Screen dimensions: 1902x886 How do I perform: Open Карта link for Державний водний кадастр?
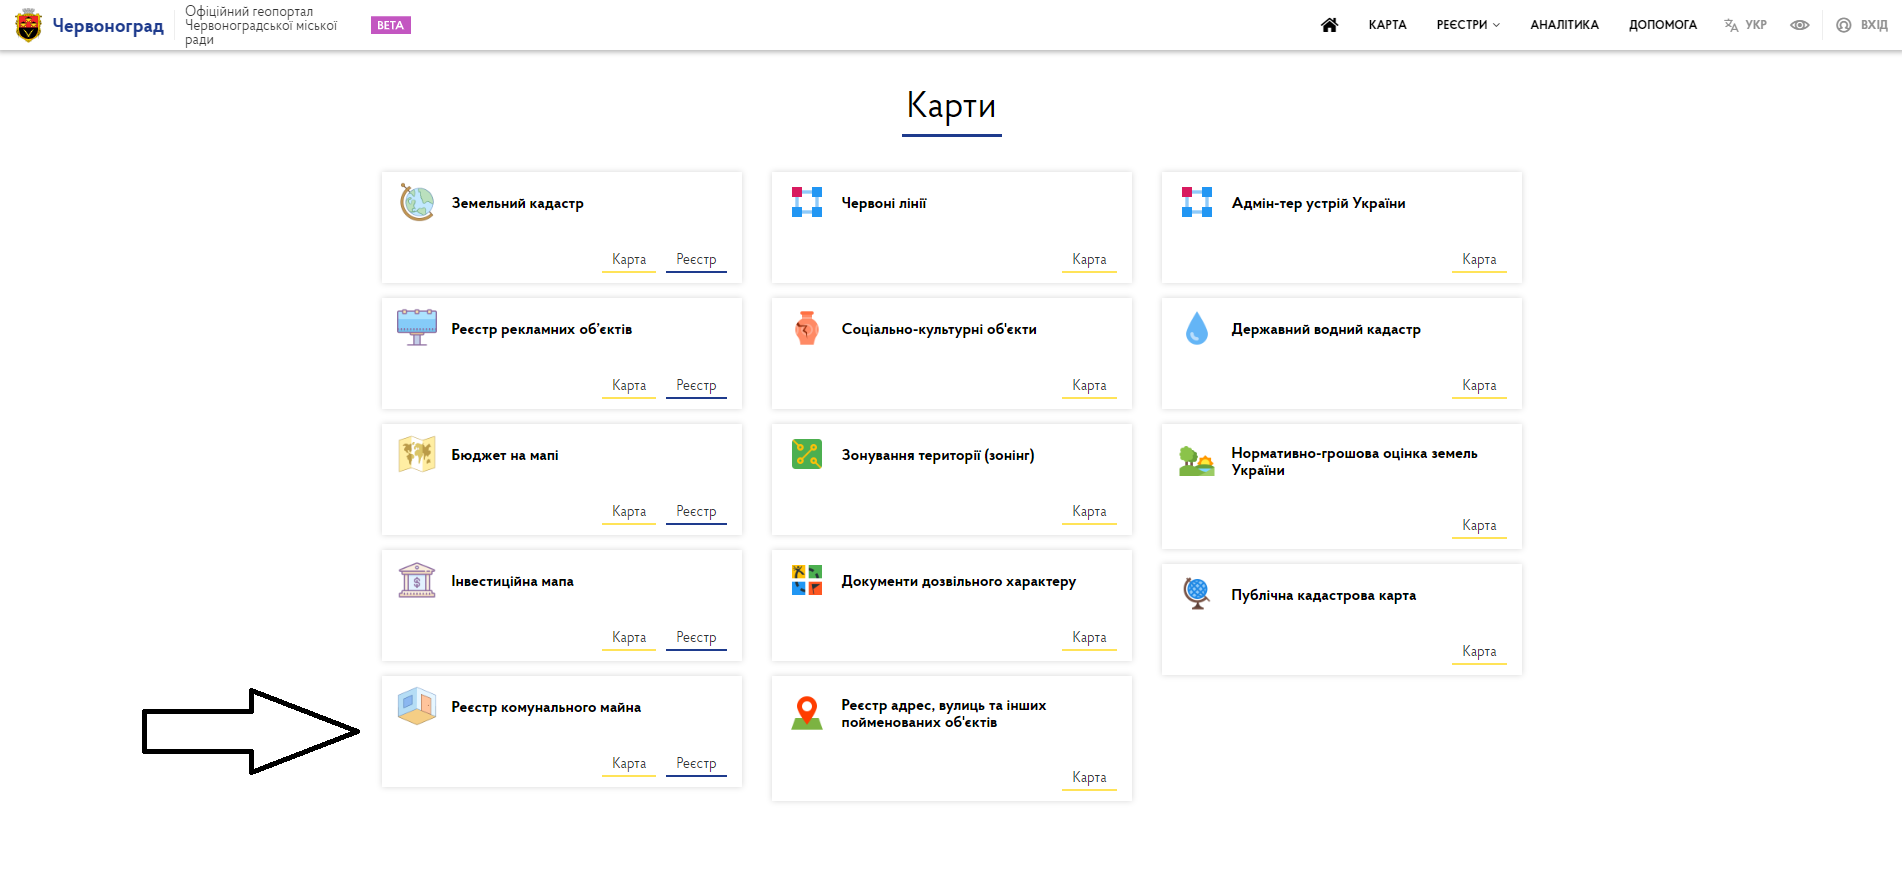click(1479, 386)
